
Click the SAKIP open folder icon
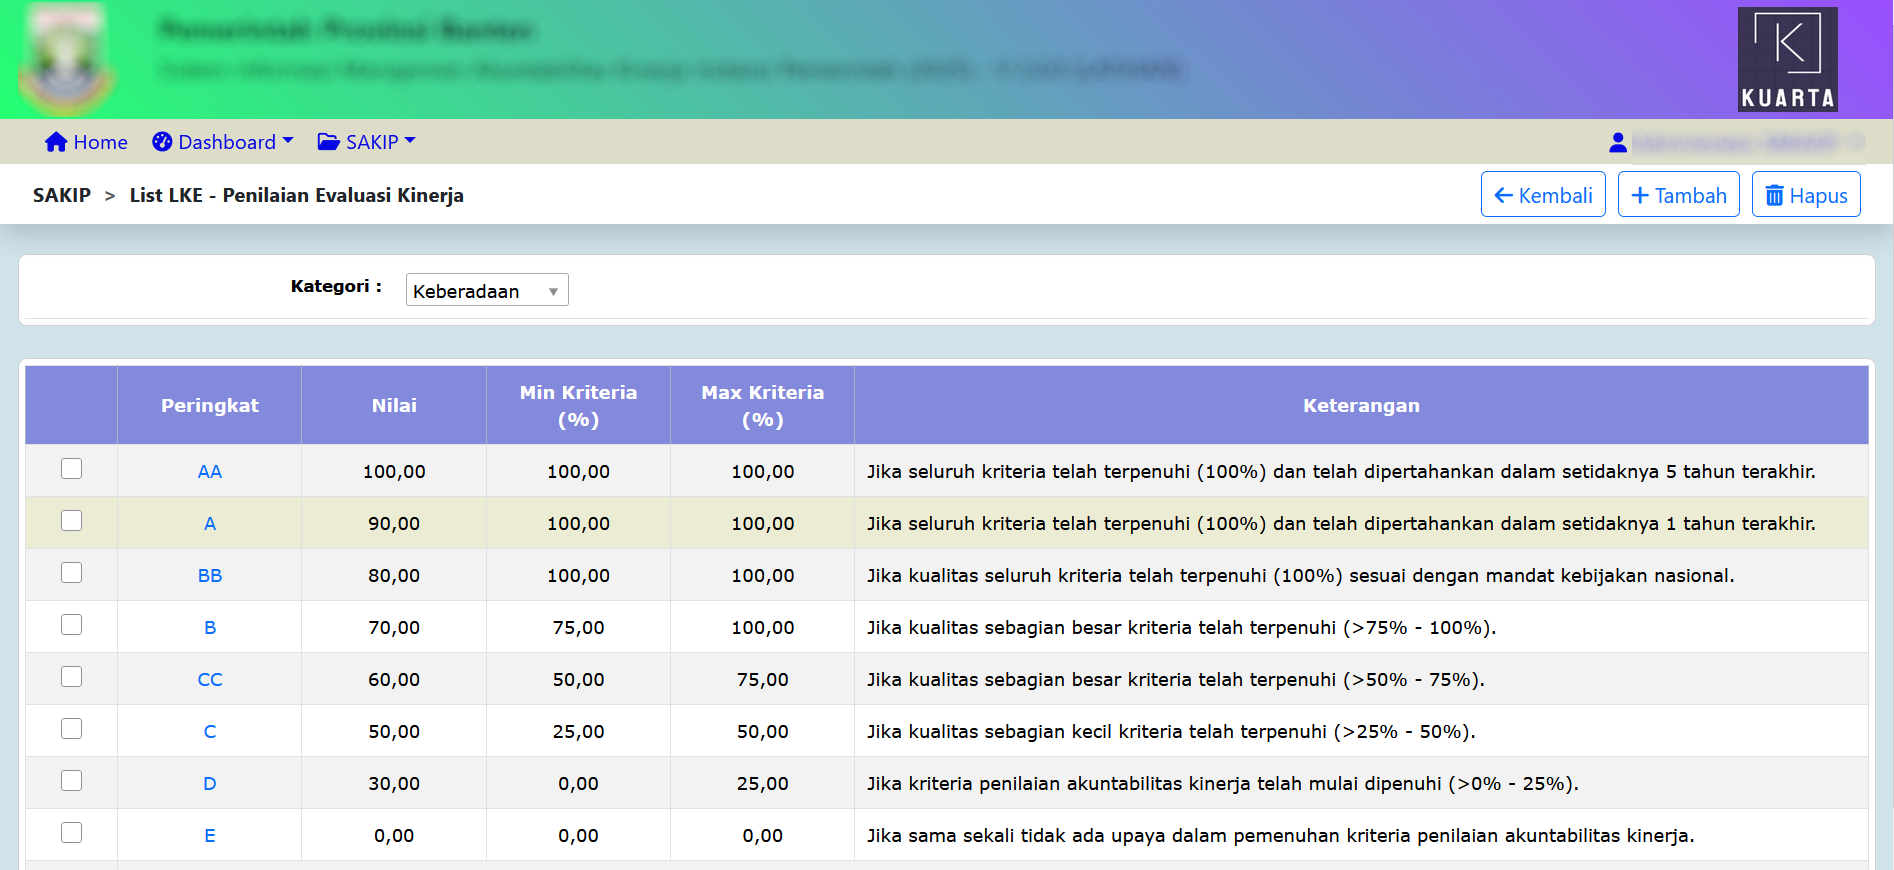click(328, 142)
